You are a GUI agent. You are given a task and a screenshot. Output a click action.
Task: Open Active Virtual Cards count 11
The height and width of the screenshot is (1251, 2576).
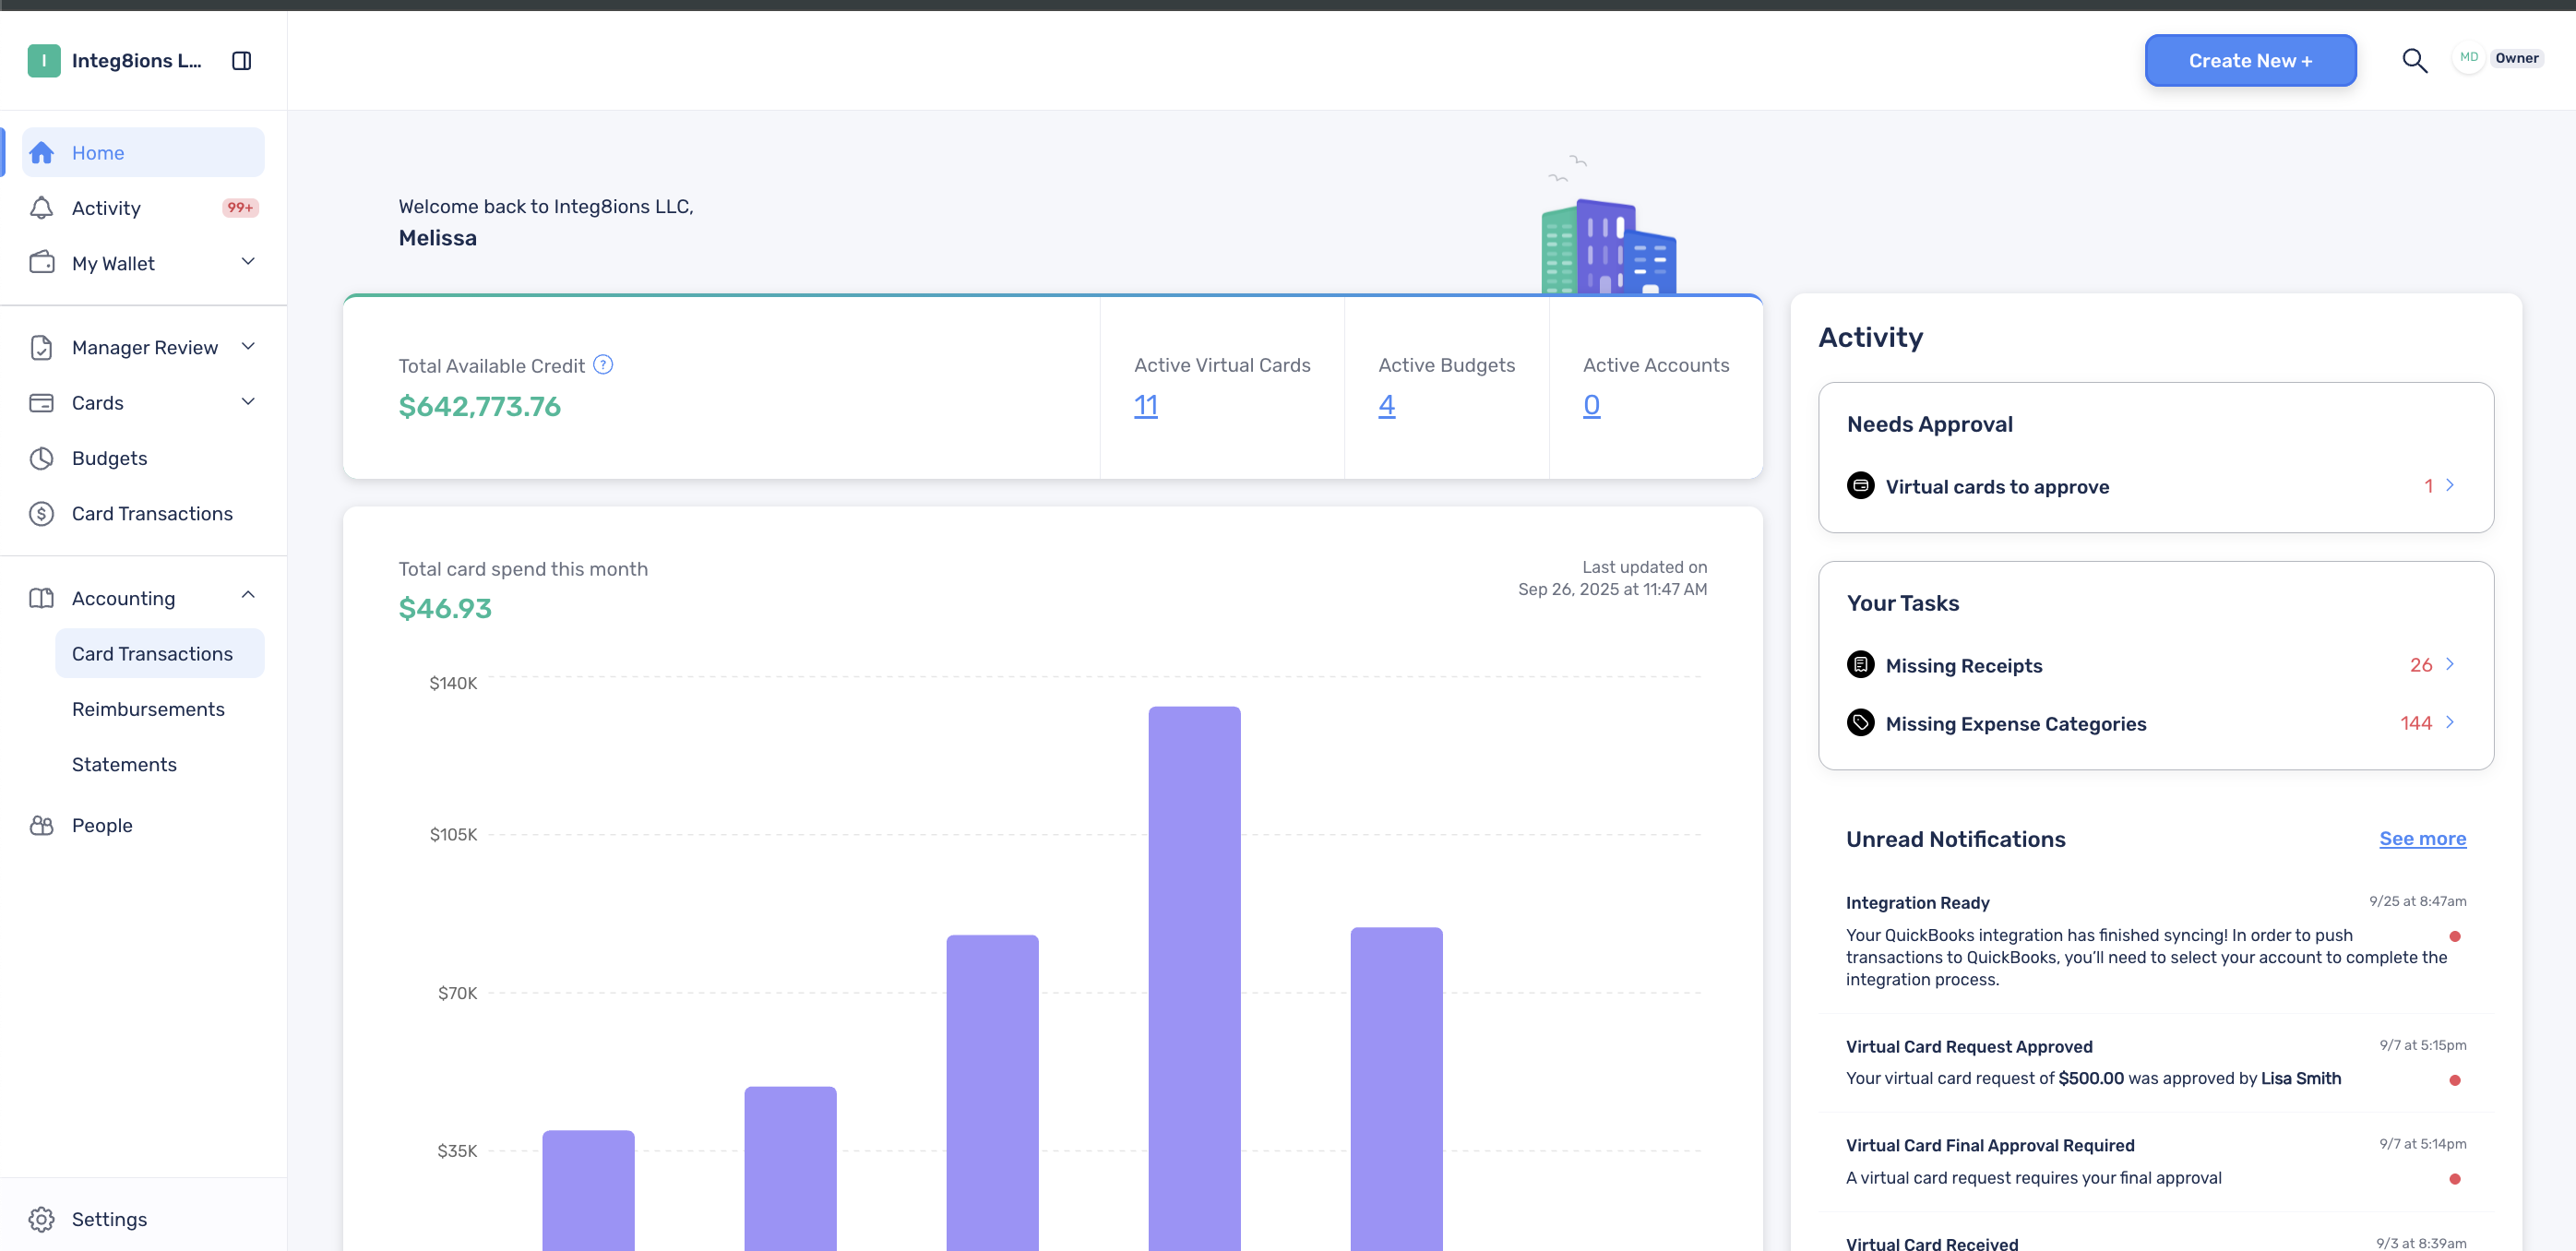pyautogui.click(x=1146, y=406)
